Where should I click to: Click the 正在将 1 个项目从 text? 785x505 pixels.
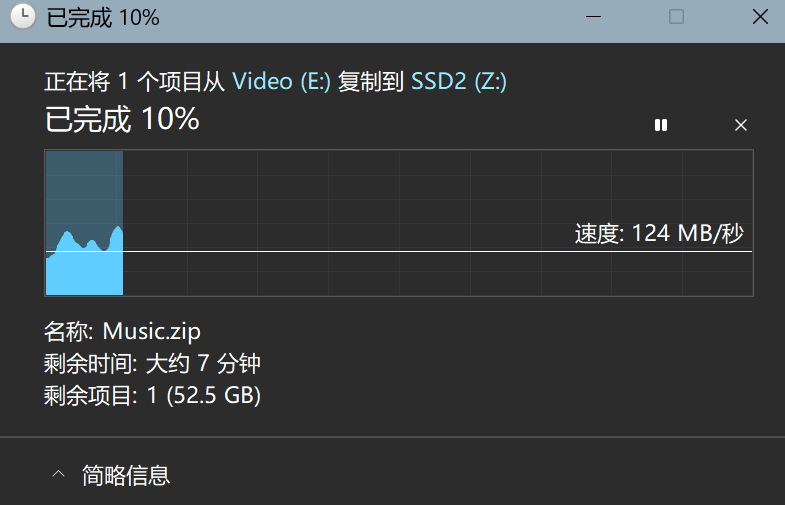point(136,82)
